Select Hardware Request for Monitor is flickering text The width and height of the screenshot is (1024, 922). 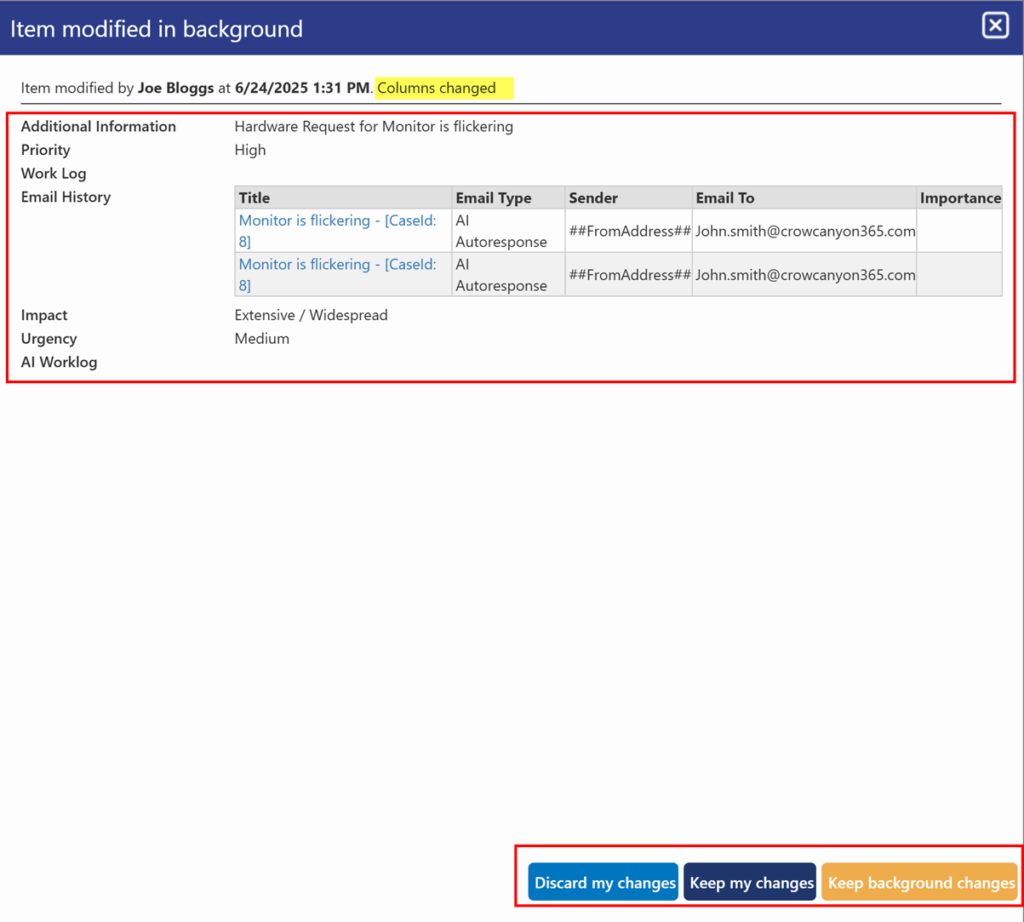pos(374,126)
